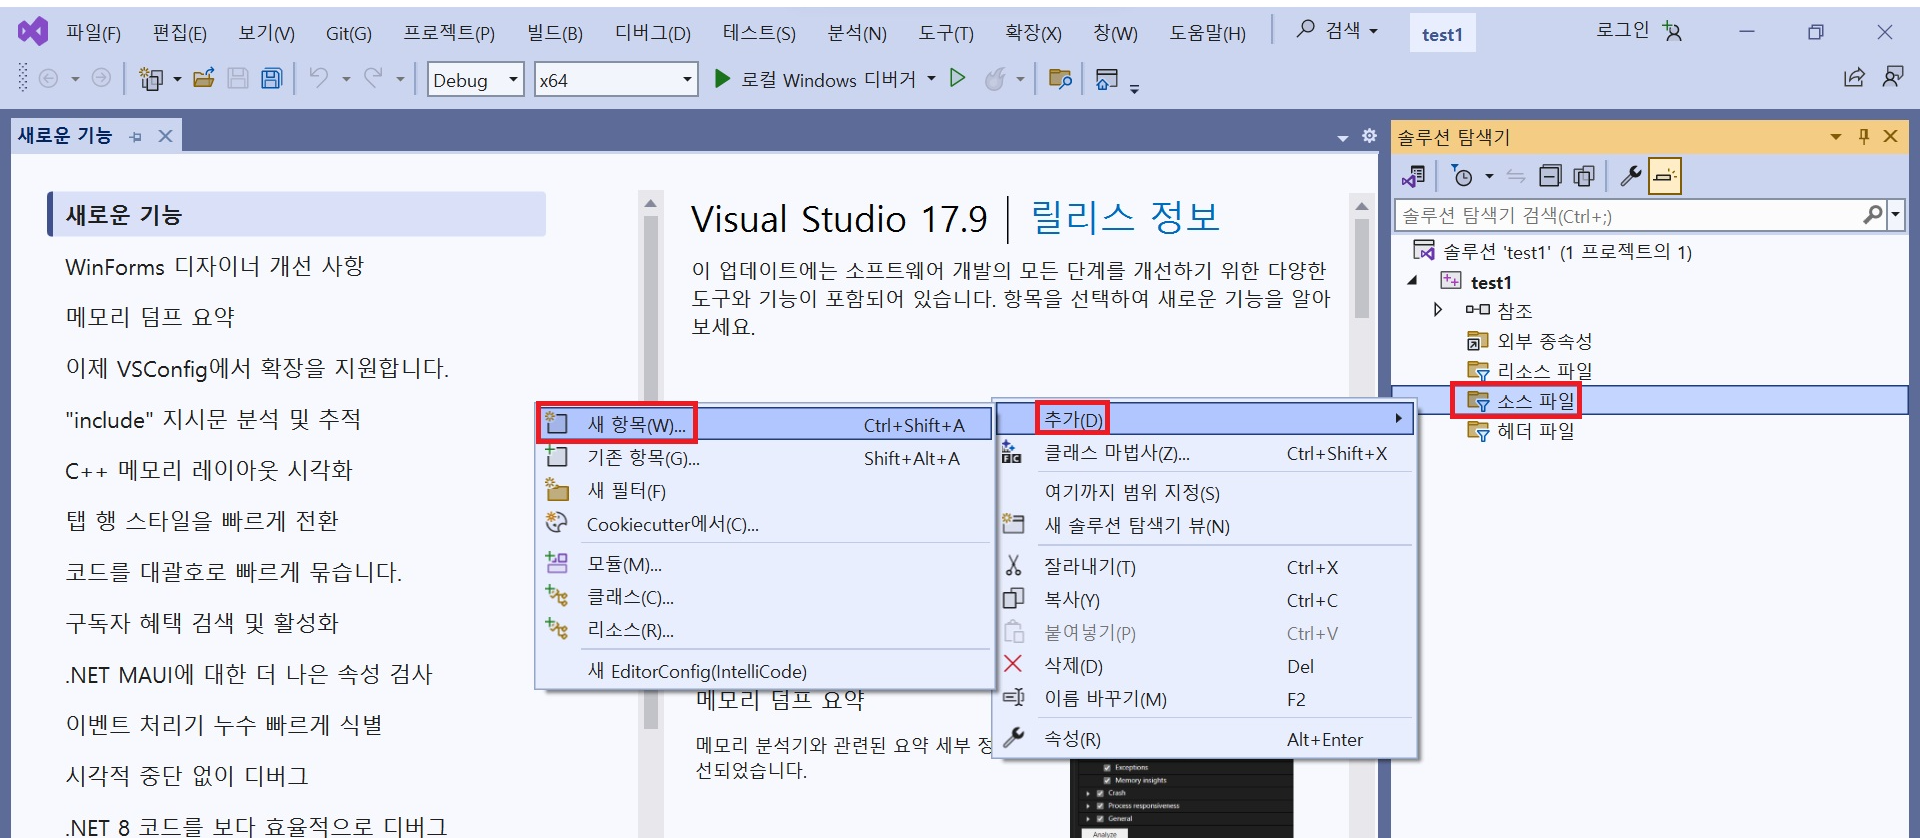1920x838 pixels.
Task: Open the Solution Explorer search options dropdown
Action: coord(1896,214)
